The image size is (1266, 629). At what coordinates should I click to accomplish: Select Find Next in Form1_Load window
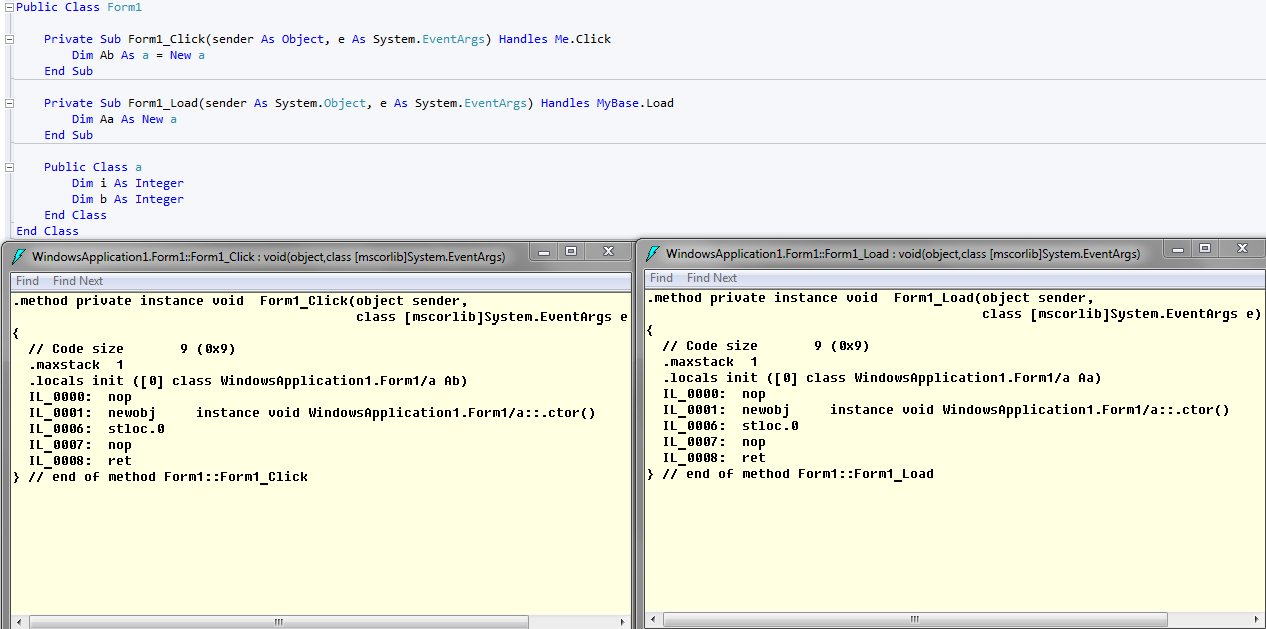(712, 278)
